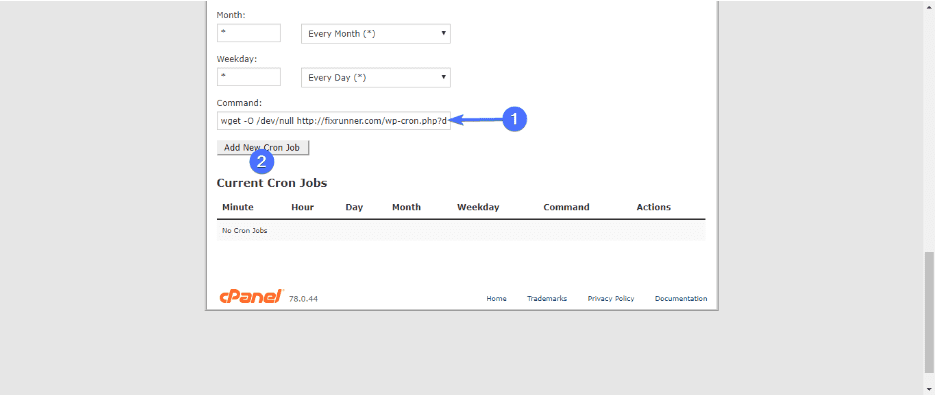Click the Actions column header
Viewport: 937px width, 398px height.
(x=654, y=207)
